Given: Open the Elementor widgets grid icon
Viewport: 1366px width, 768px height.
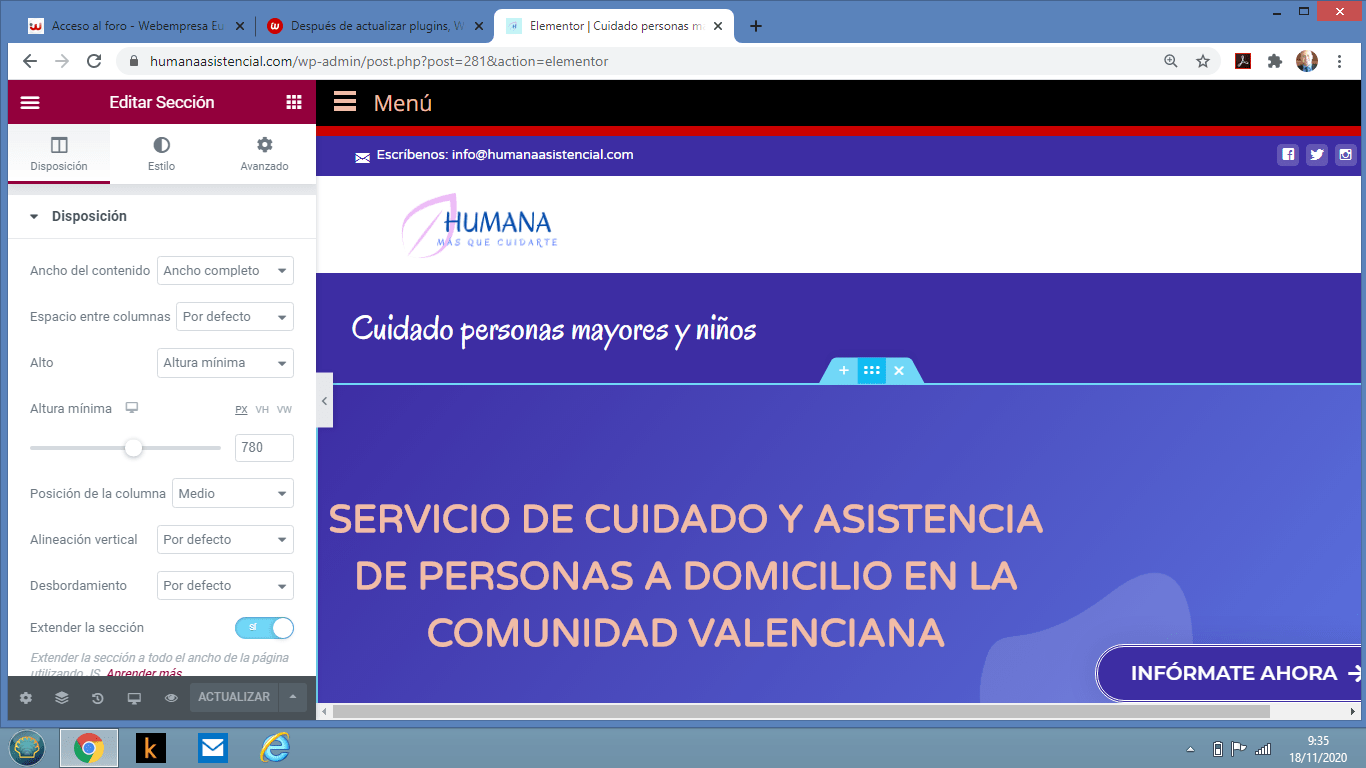Looking at the screenshot, I should click(x=293, y=102).
